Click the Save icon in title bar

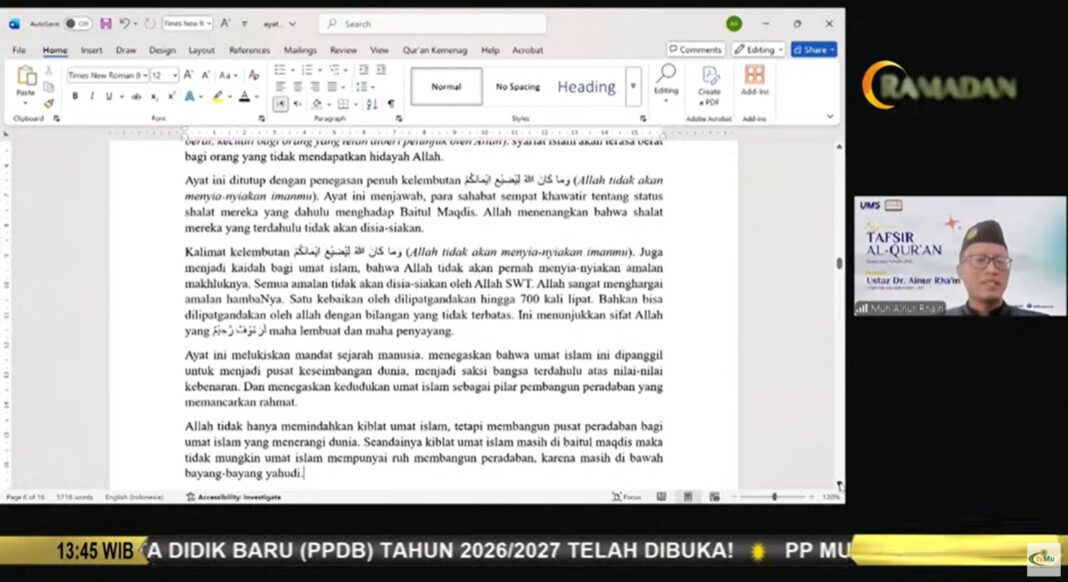(x=106, y=23)
